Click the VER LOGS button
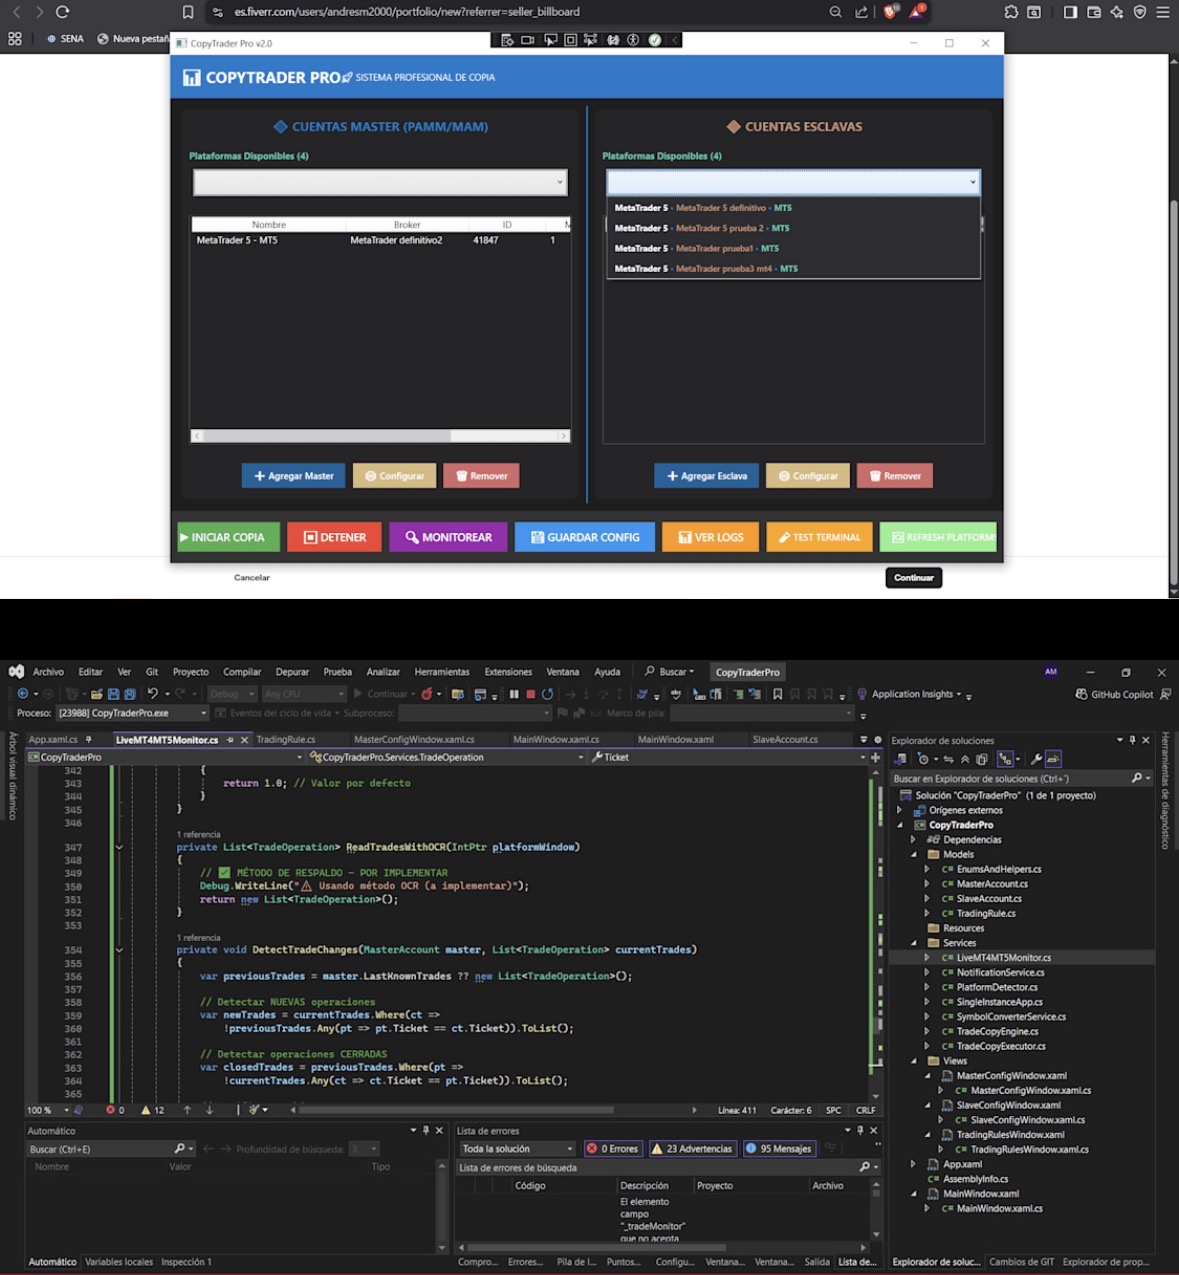 click(710, 537)
